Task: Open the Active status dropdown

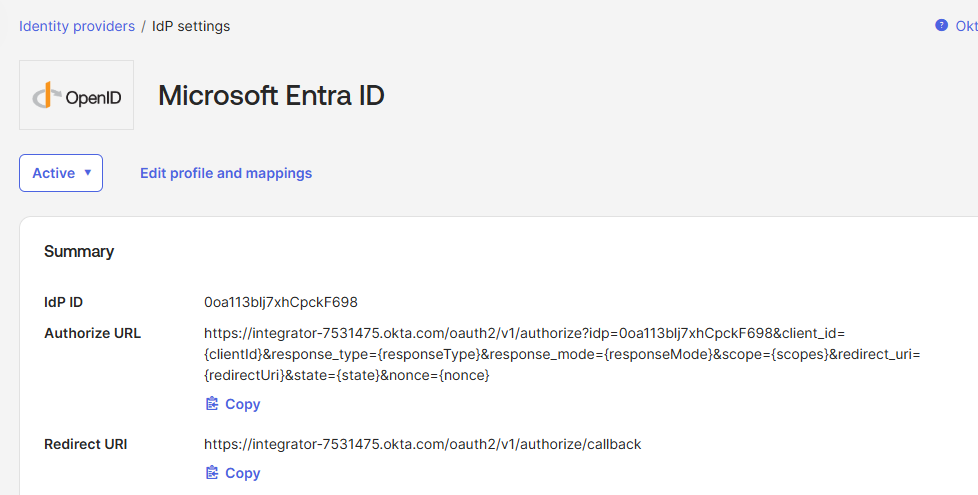Action: tap(61, 173)
